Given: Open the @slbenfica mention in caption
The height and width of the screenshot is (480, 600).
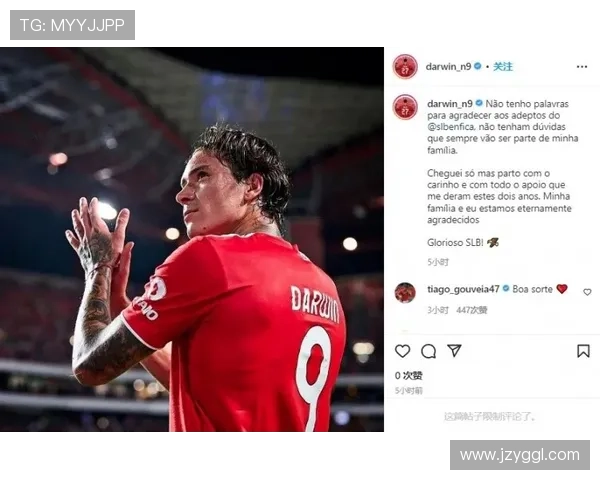Looking at the screenshot, I should click(451, 127).
